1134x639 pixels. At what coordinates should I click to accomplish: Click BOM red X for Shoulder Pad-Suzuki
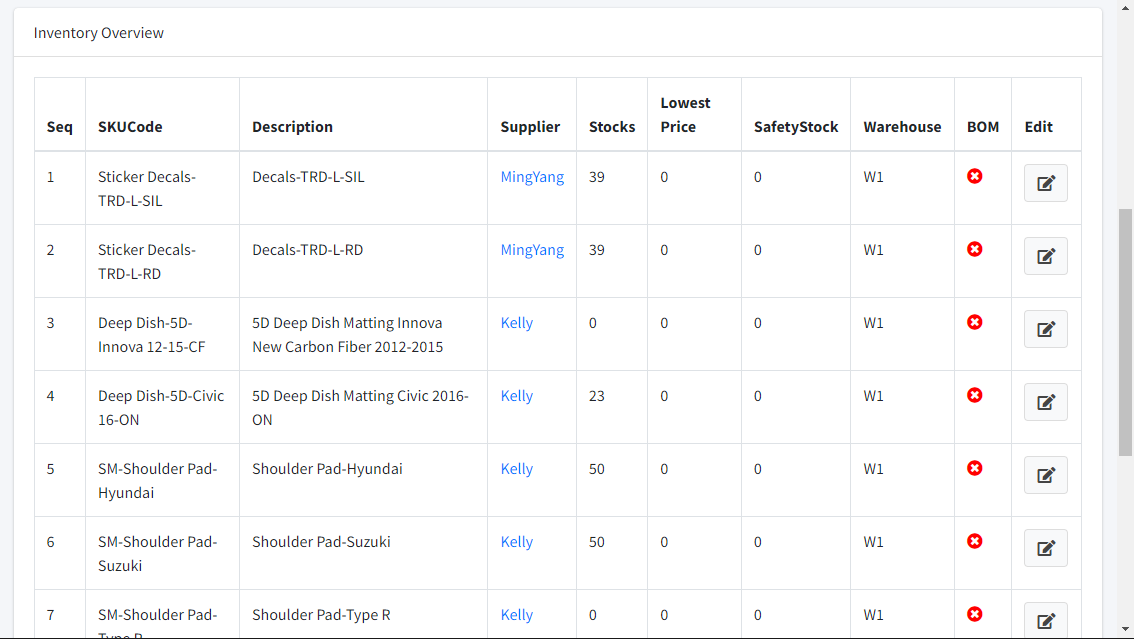(975, 541)
